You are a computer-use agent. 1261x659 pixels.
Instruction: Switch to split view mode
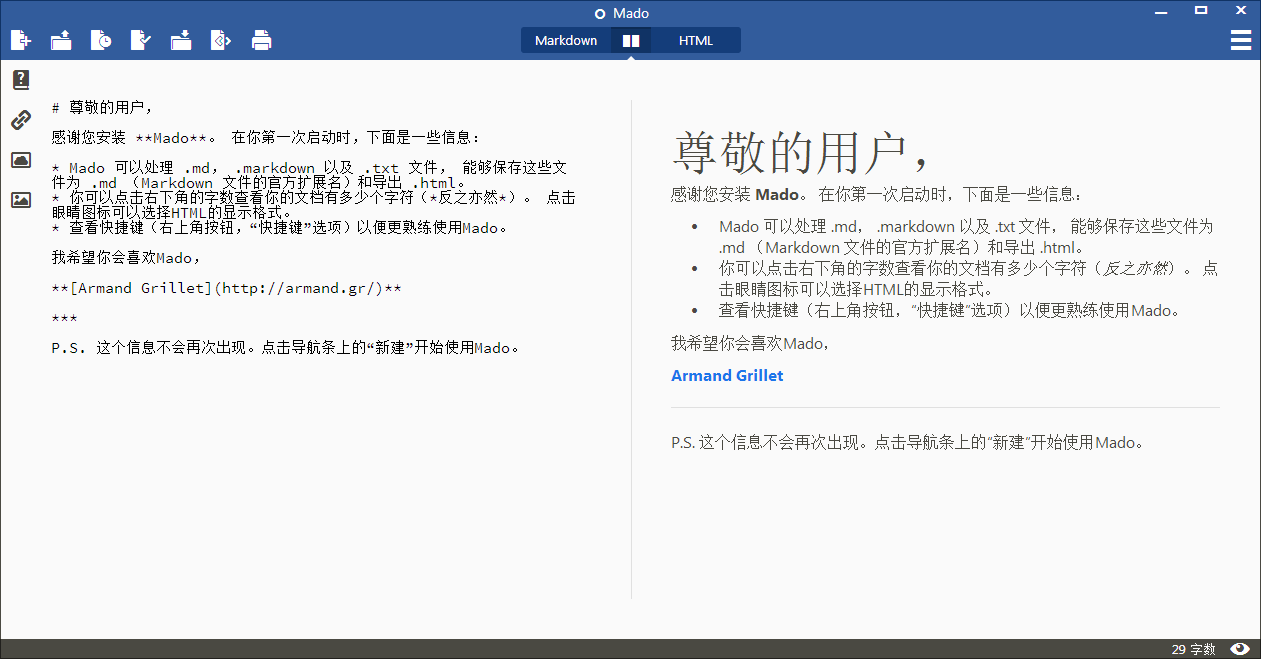pyautogui.click(x=630, y=41)
